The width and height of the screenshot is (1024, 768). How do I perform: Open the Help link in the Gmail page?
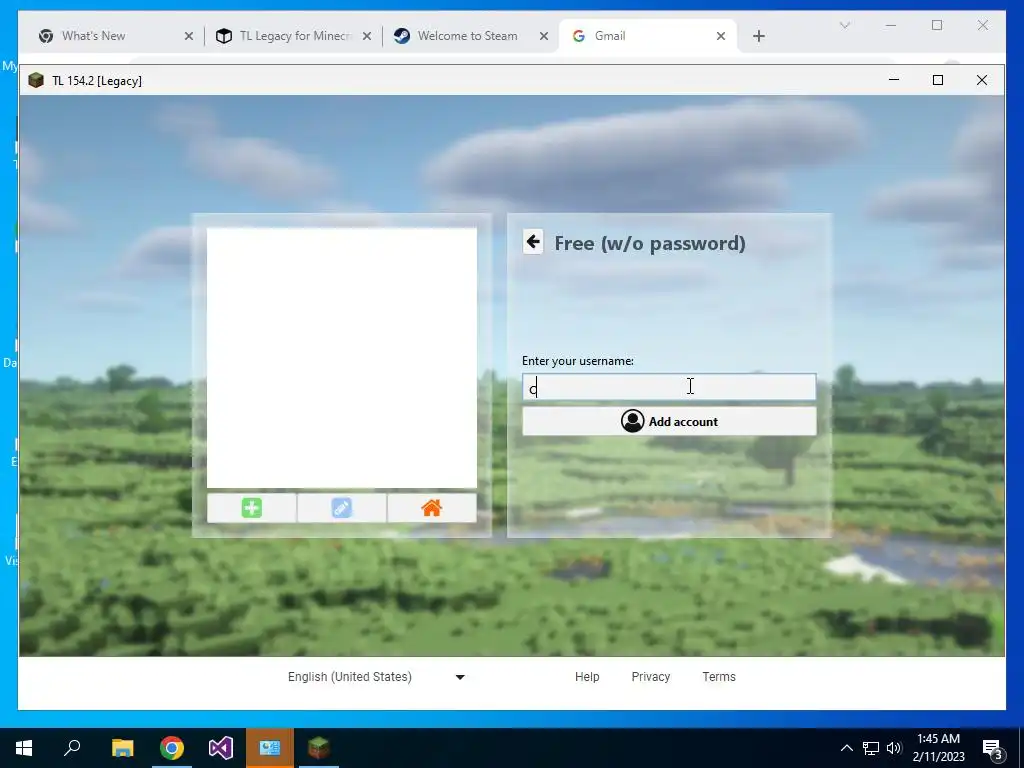587,677
